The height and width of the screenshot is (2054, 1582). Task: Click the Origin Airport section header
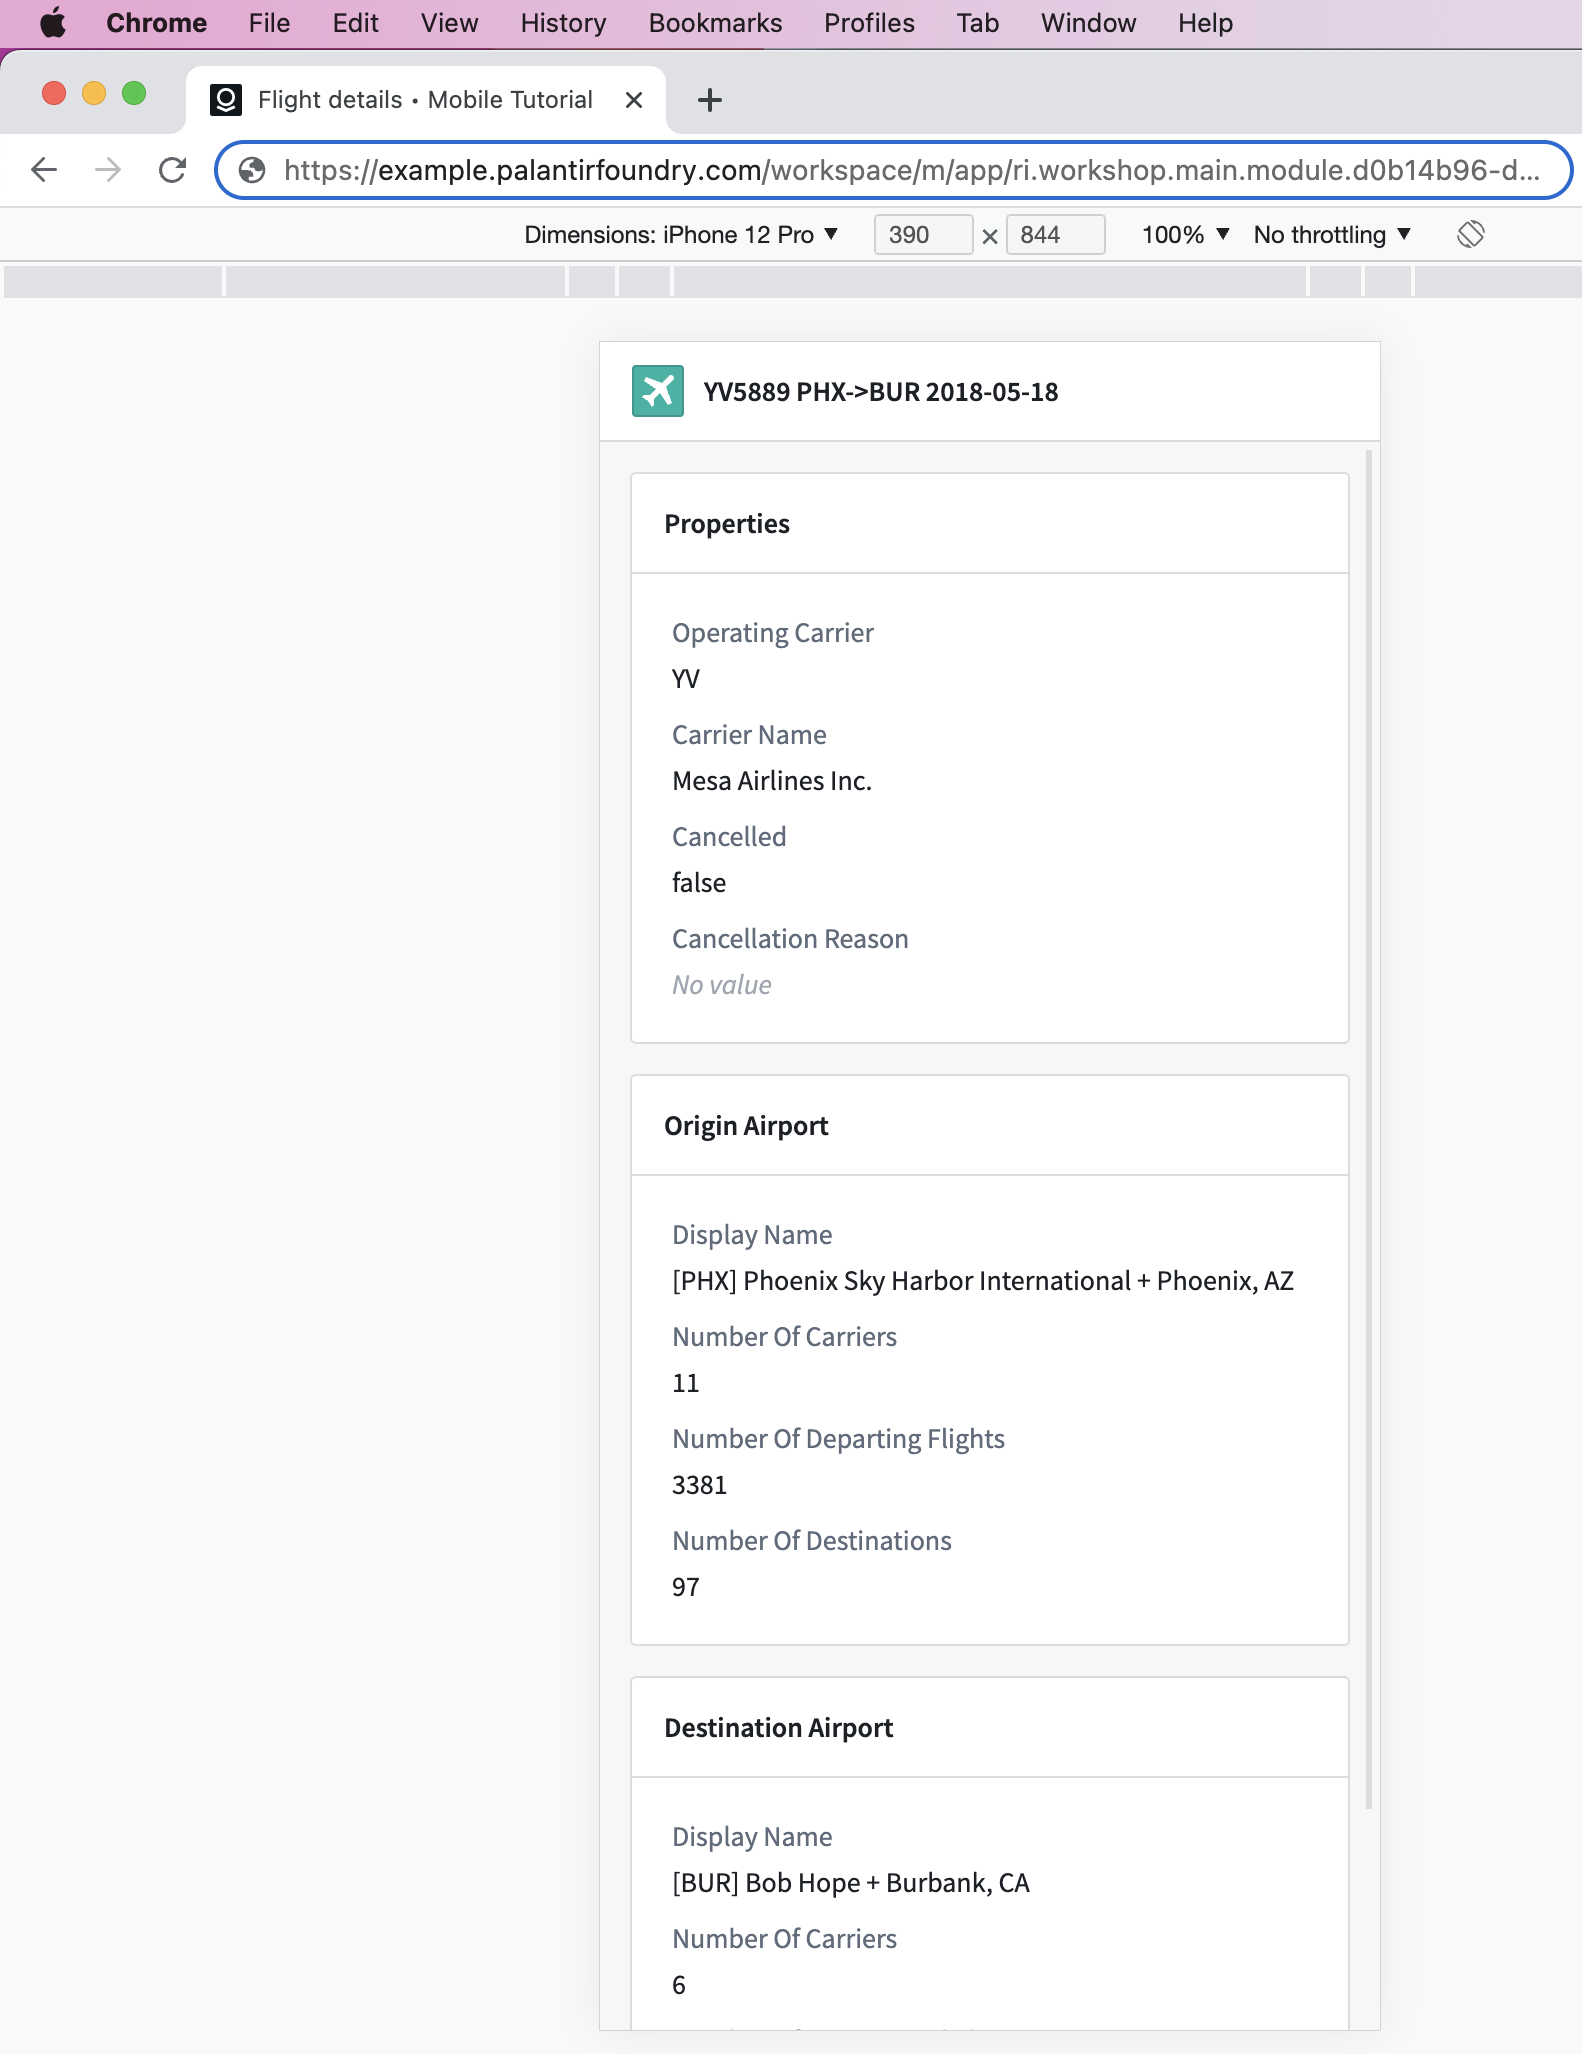pos(990,1126)
